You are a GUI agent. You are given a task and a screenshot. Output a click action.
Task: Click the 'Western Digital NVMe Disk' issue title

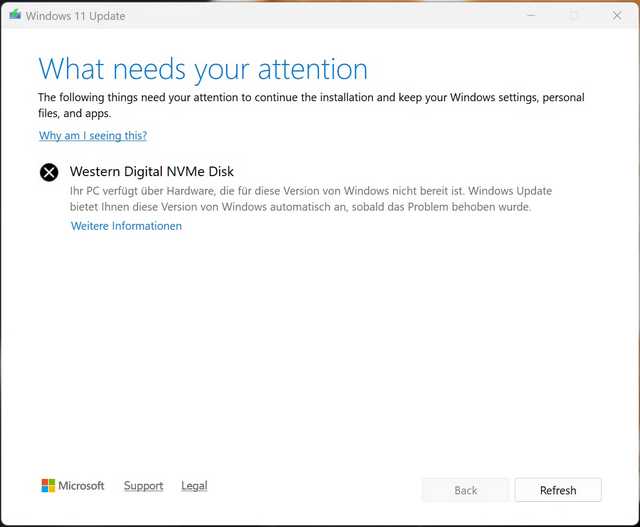pos(151,171)
